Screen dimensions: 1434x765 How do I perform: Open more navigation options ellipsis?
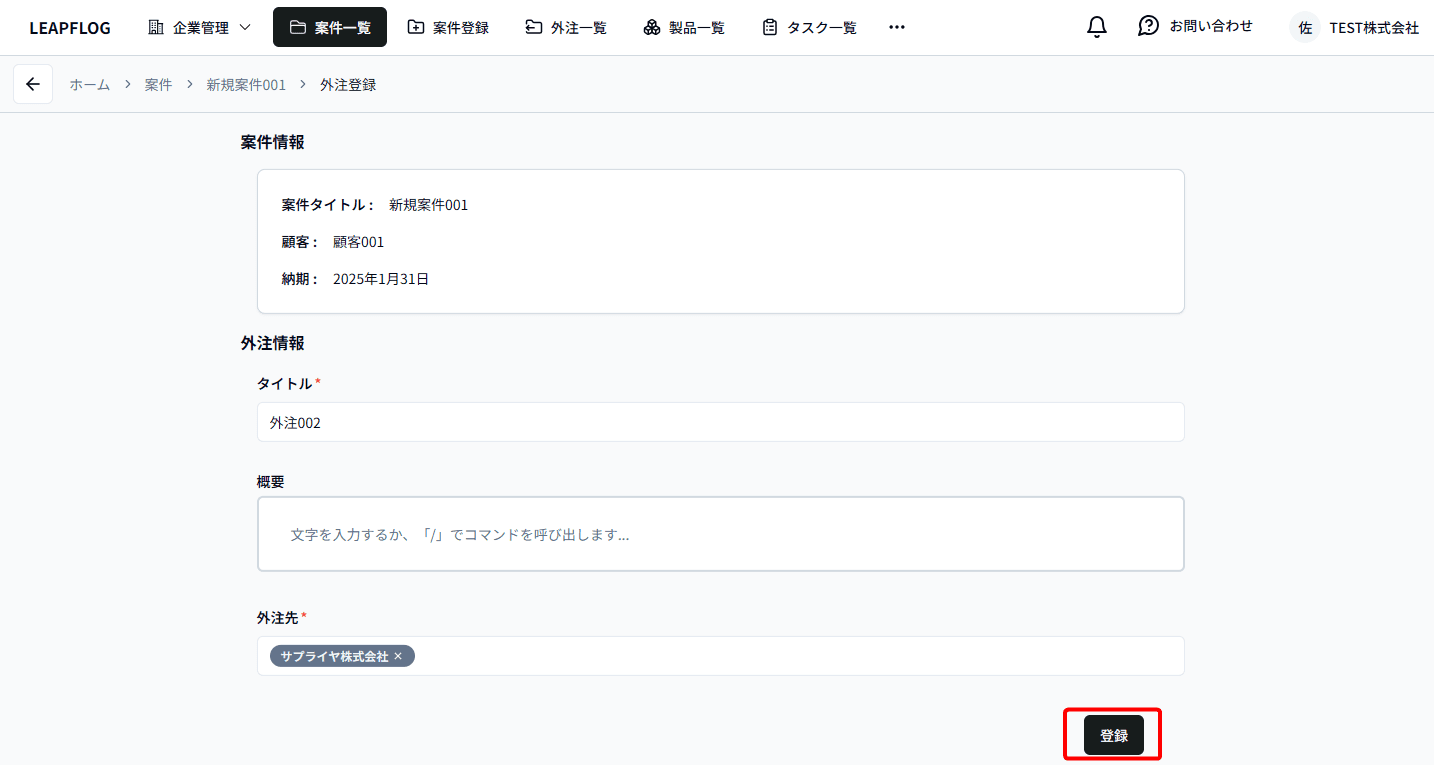897,28
